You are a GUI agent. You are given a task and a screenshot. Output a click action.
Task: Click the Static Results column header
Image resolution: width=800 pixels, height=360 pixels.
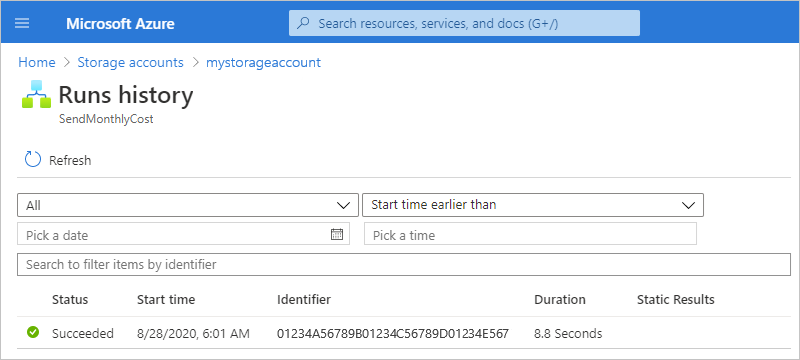tap(676, 299)
